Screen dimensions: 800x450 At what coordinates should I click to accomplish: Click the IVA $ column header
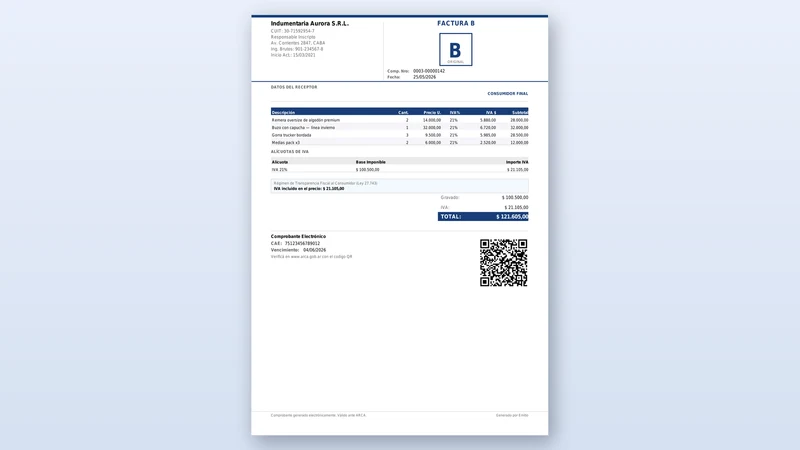pos(491,112)
